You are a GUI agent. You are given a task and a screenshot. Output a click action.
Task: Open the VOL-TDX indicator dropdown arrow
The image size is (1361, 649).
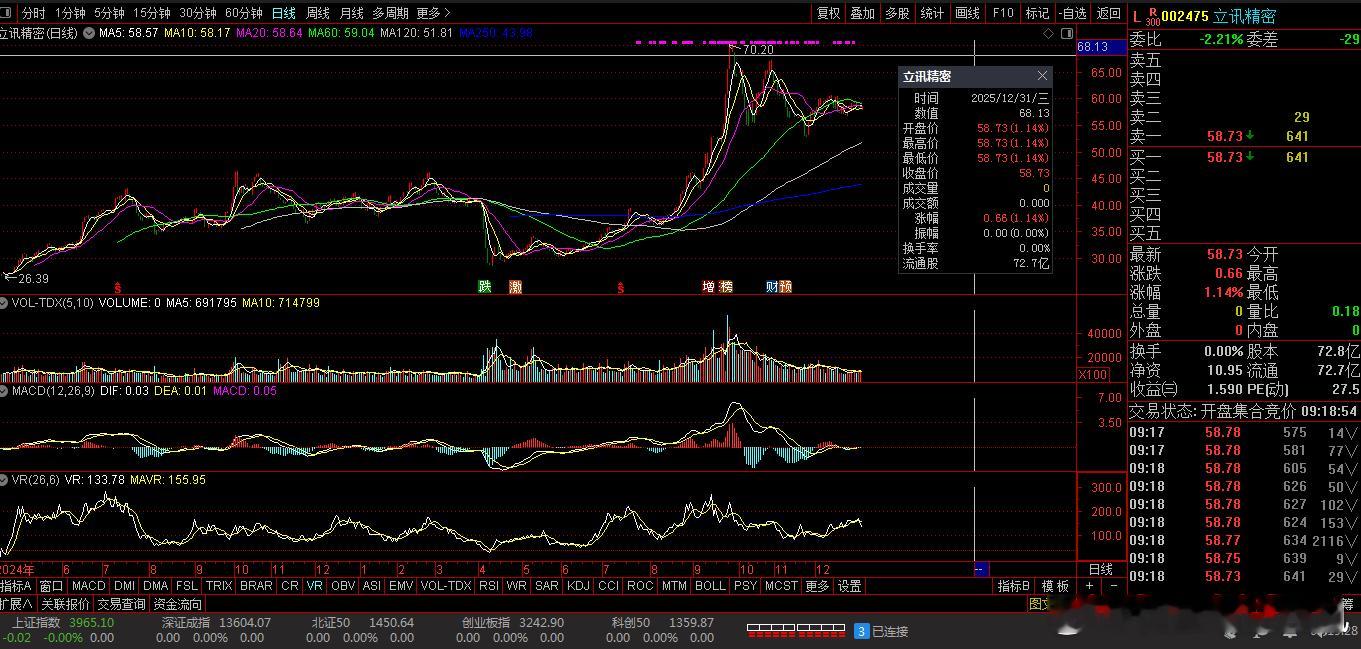tap(5, 302)
